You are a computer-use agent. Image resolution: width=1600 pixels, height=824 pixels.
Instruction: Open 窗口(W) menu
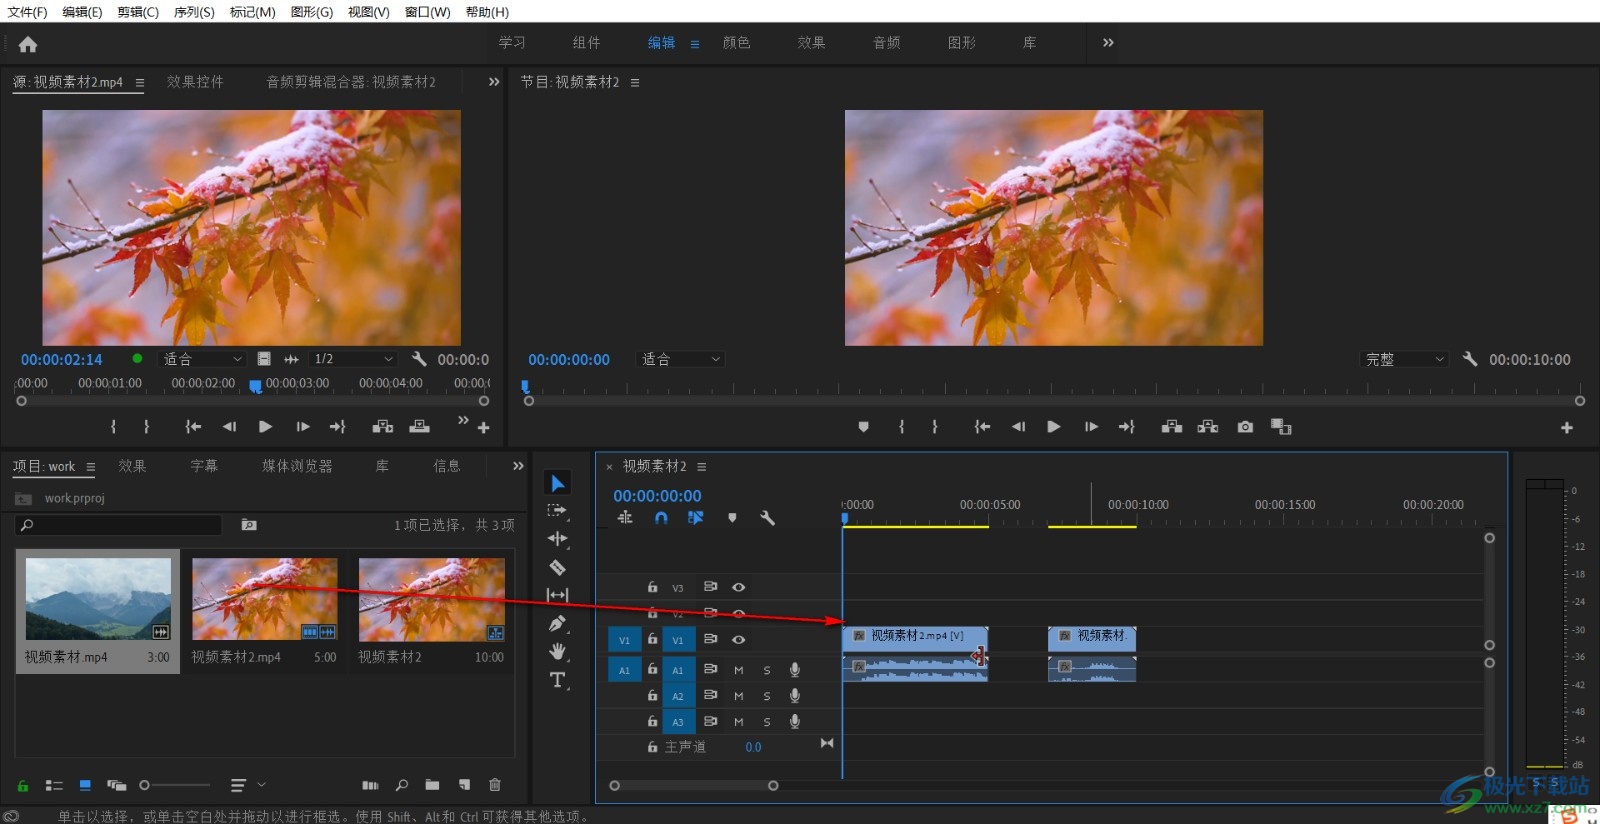tap(427, 12)
